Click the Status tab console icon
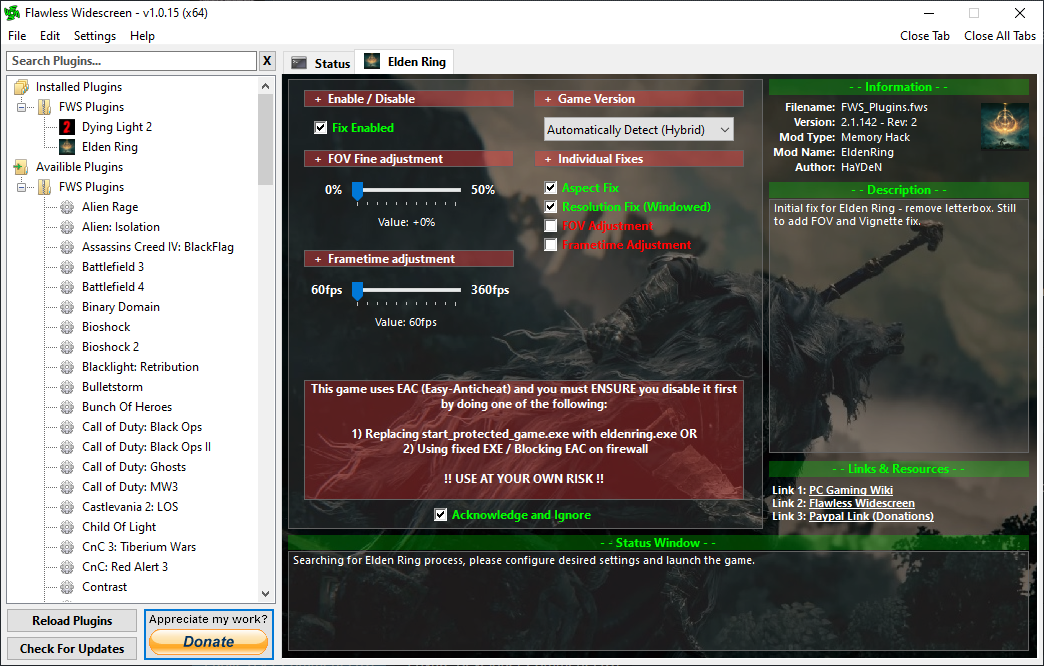1044x666 pixels. coord(299,63)
